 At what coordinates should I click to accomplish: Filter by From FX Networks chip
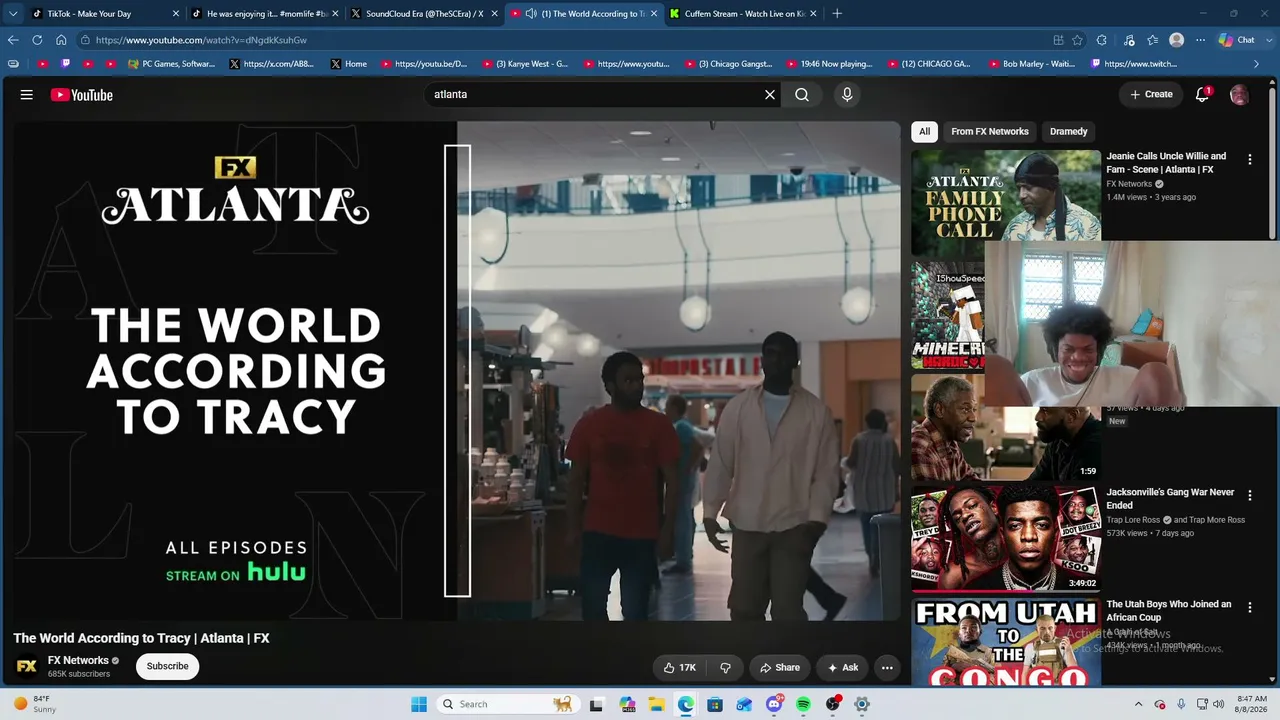click(x=990, y=131)
